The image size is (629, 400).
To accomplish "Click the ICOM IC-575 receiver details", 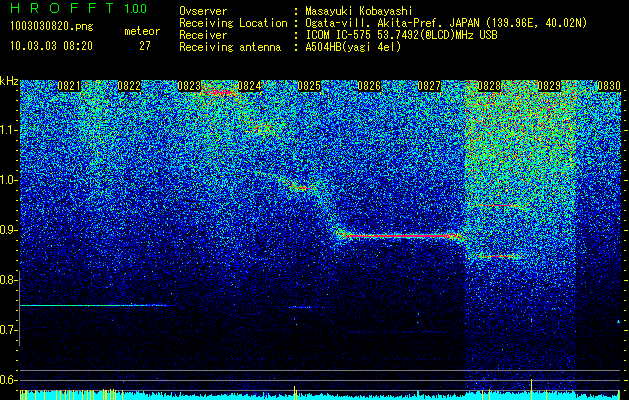I will pyautogui.click(x=401, y=35).
